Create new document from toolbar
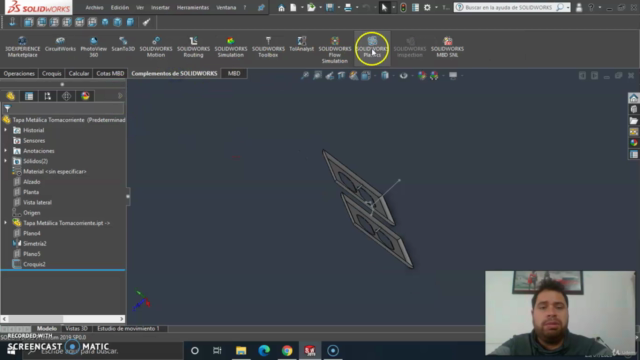This screenshot has height=360, width=640. (293, 7)
